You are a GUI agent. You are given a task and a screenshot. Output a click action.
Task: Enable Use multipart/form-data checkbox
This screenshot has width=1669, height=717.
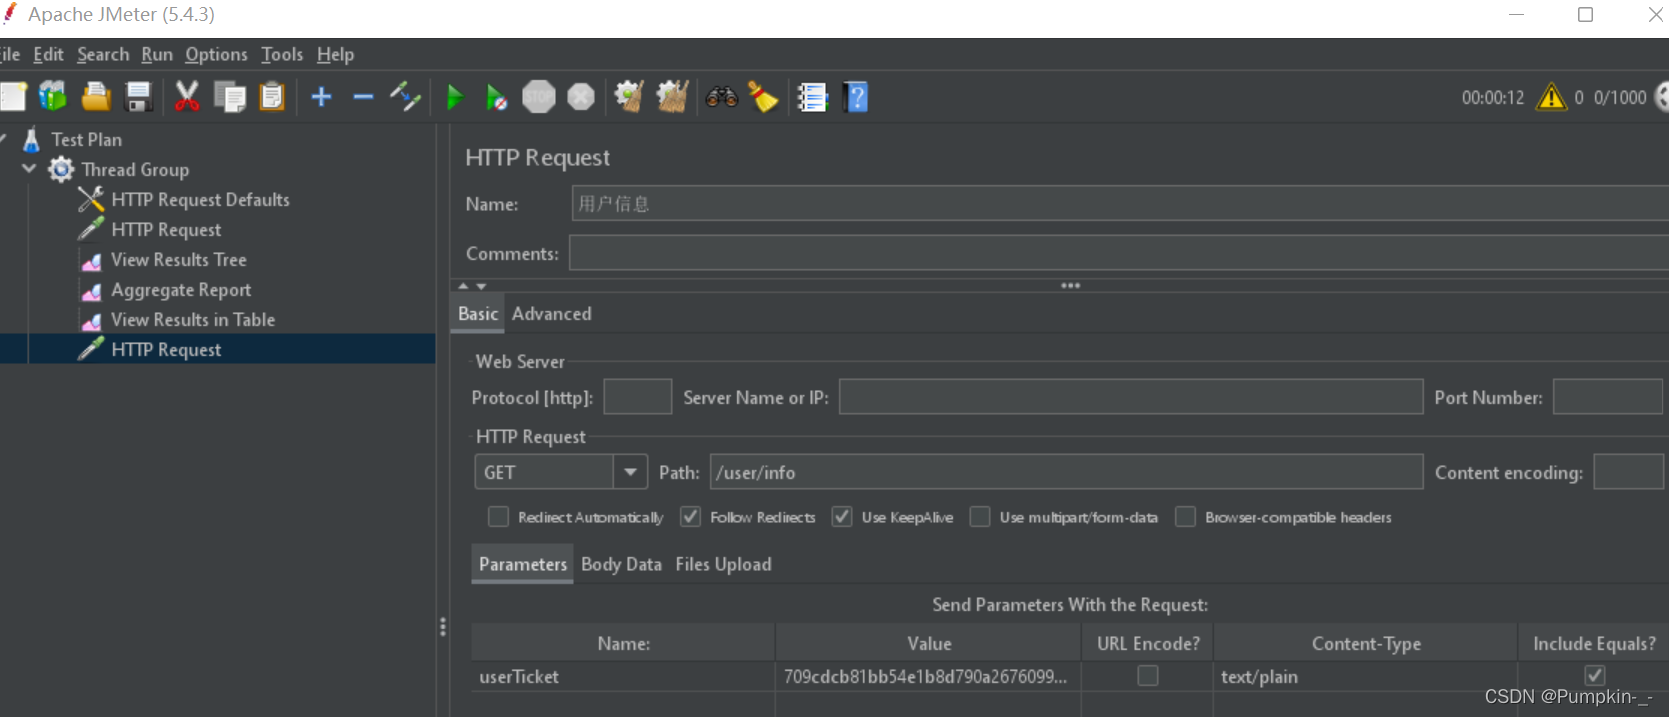tap(980, 517)
